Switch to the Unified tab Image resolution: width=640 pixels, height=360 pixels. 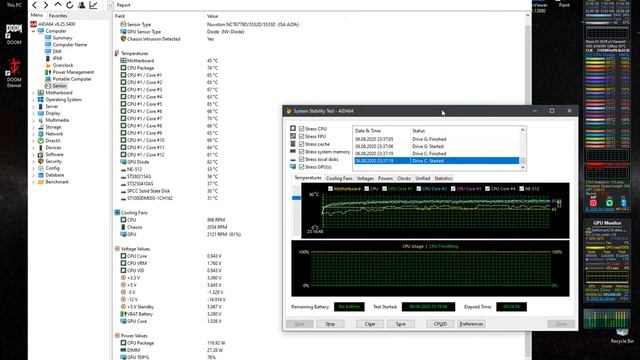click(x=422, y=178)
